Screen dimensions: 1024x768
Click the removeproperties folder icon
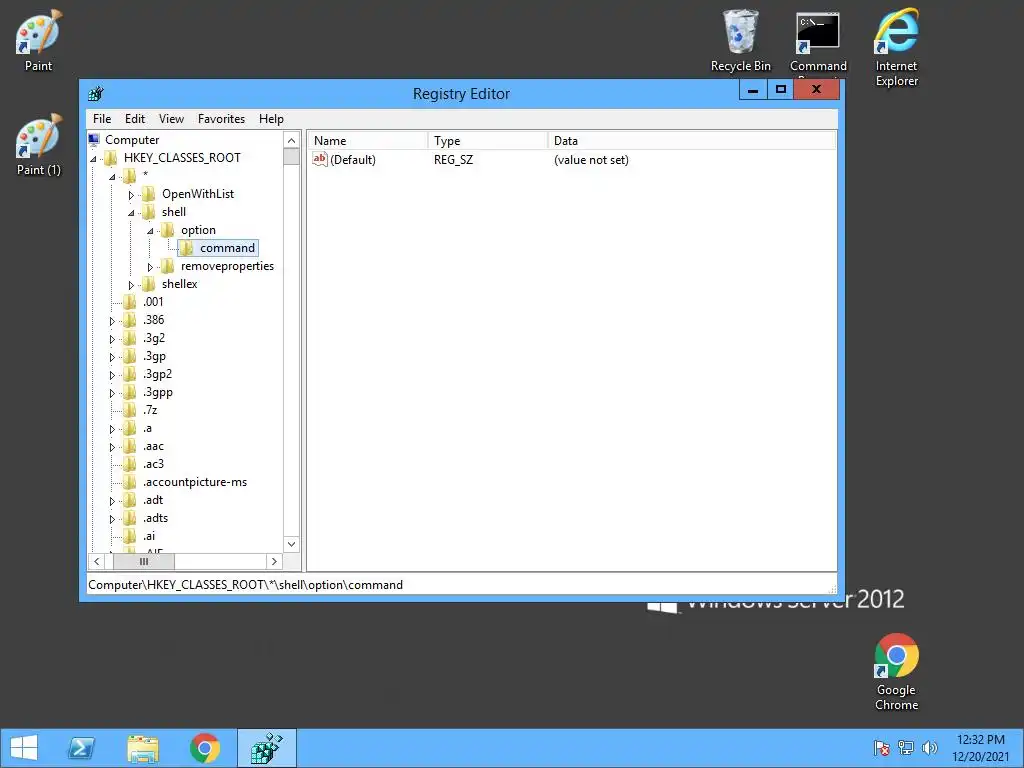click(x=168, y=266)
